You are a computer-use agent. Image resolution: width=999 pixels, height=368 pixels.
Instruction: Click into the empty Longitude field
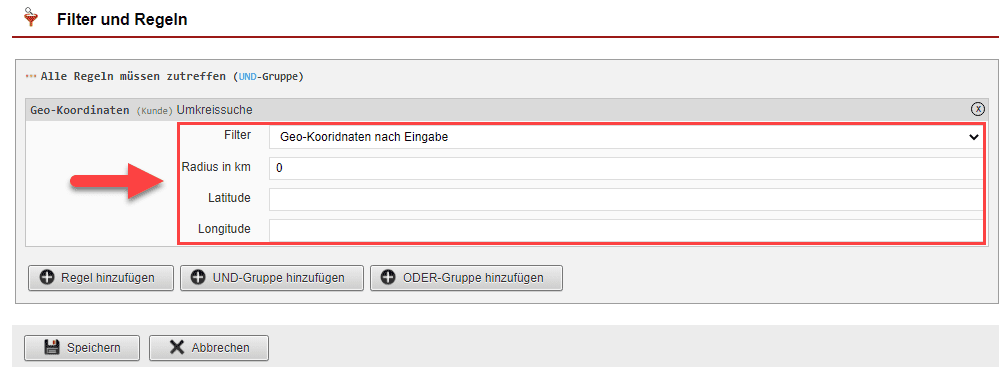tap(626, 230)
